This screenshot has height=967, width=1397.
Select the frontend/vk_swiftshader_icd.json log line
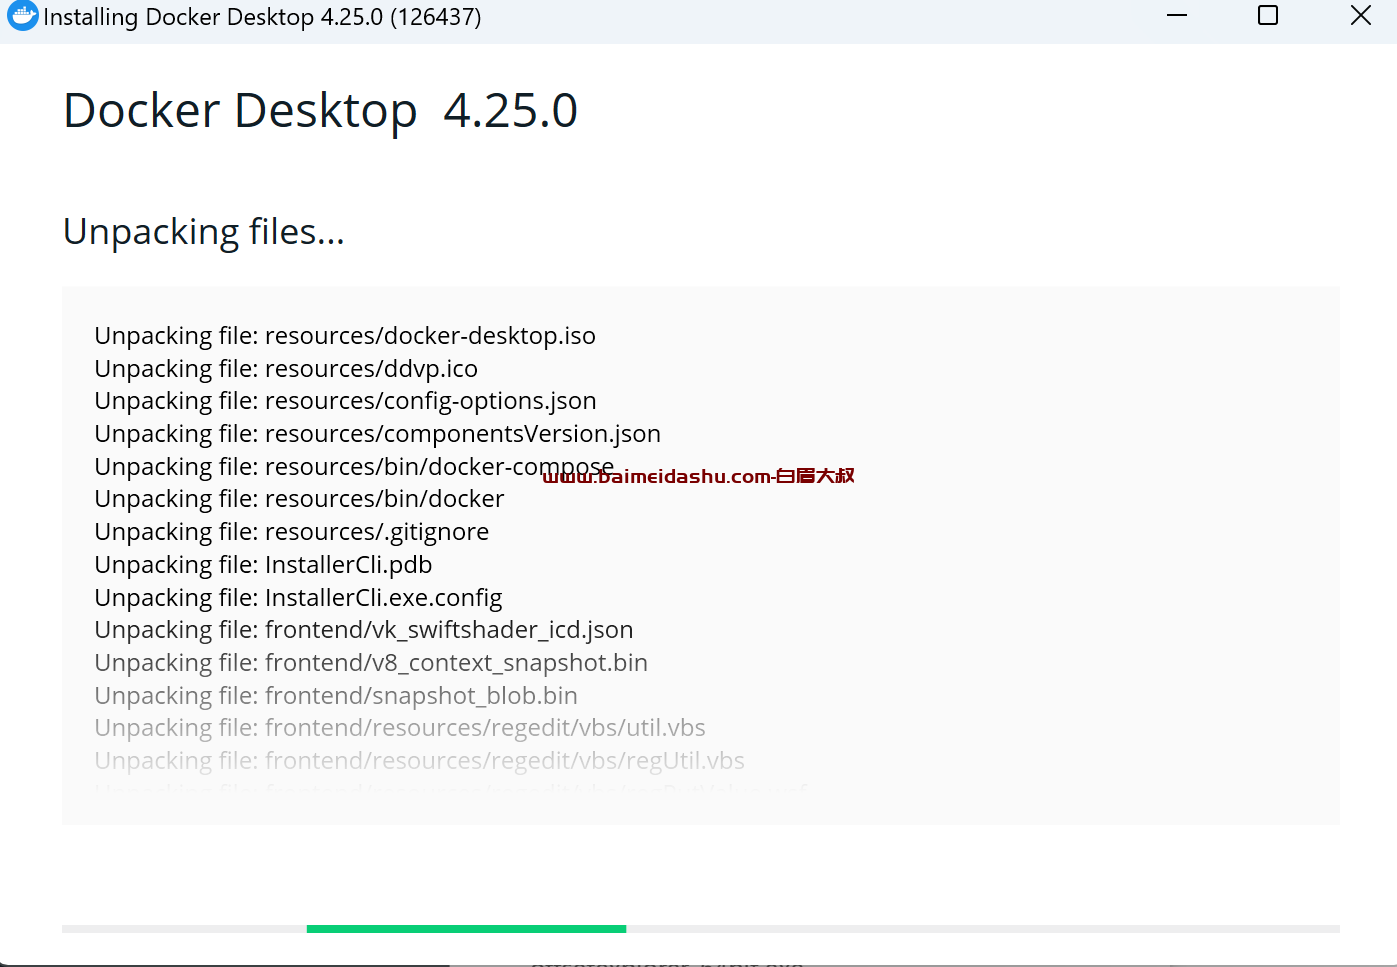(364, 630)
